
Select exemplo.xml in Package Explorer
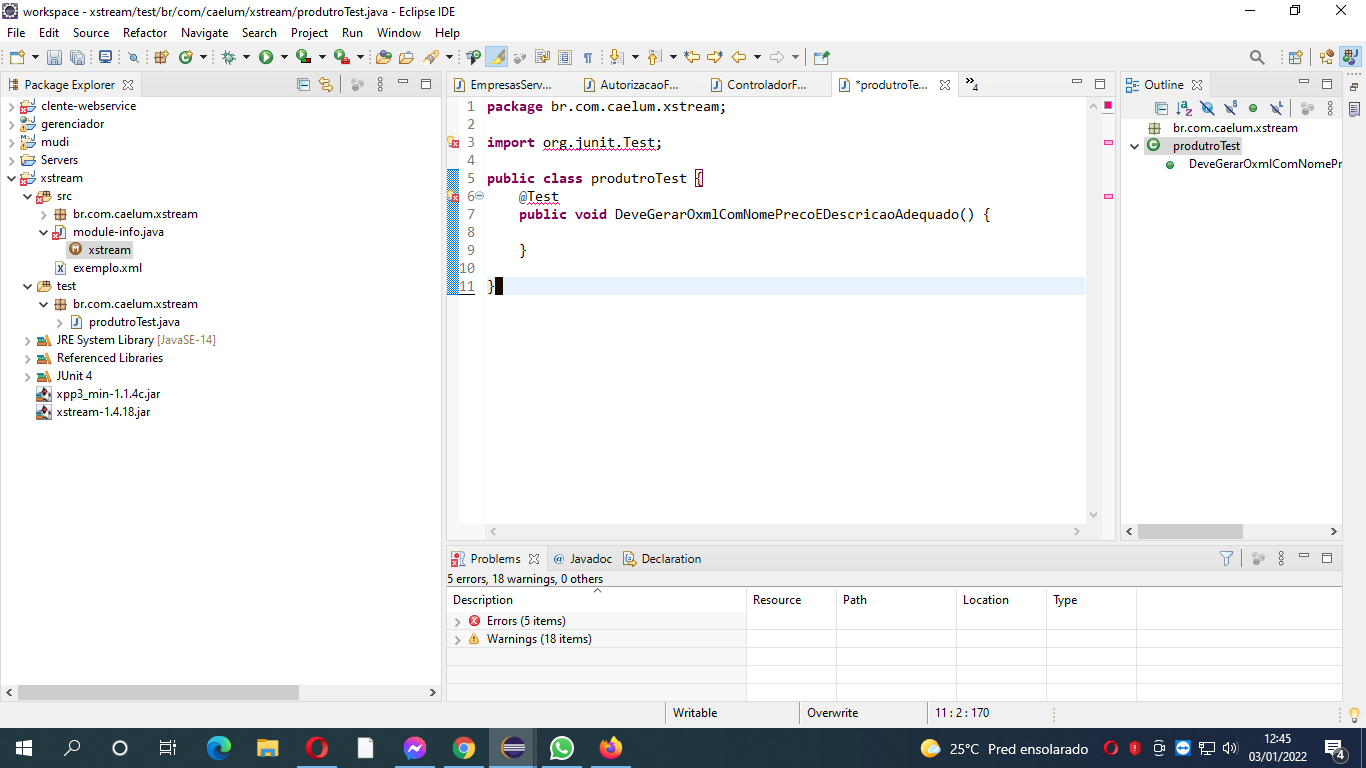[107, 268]
